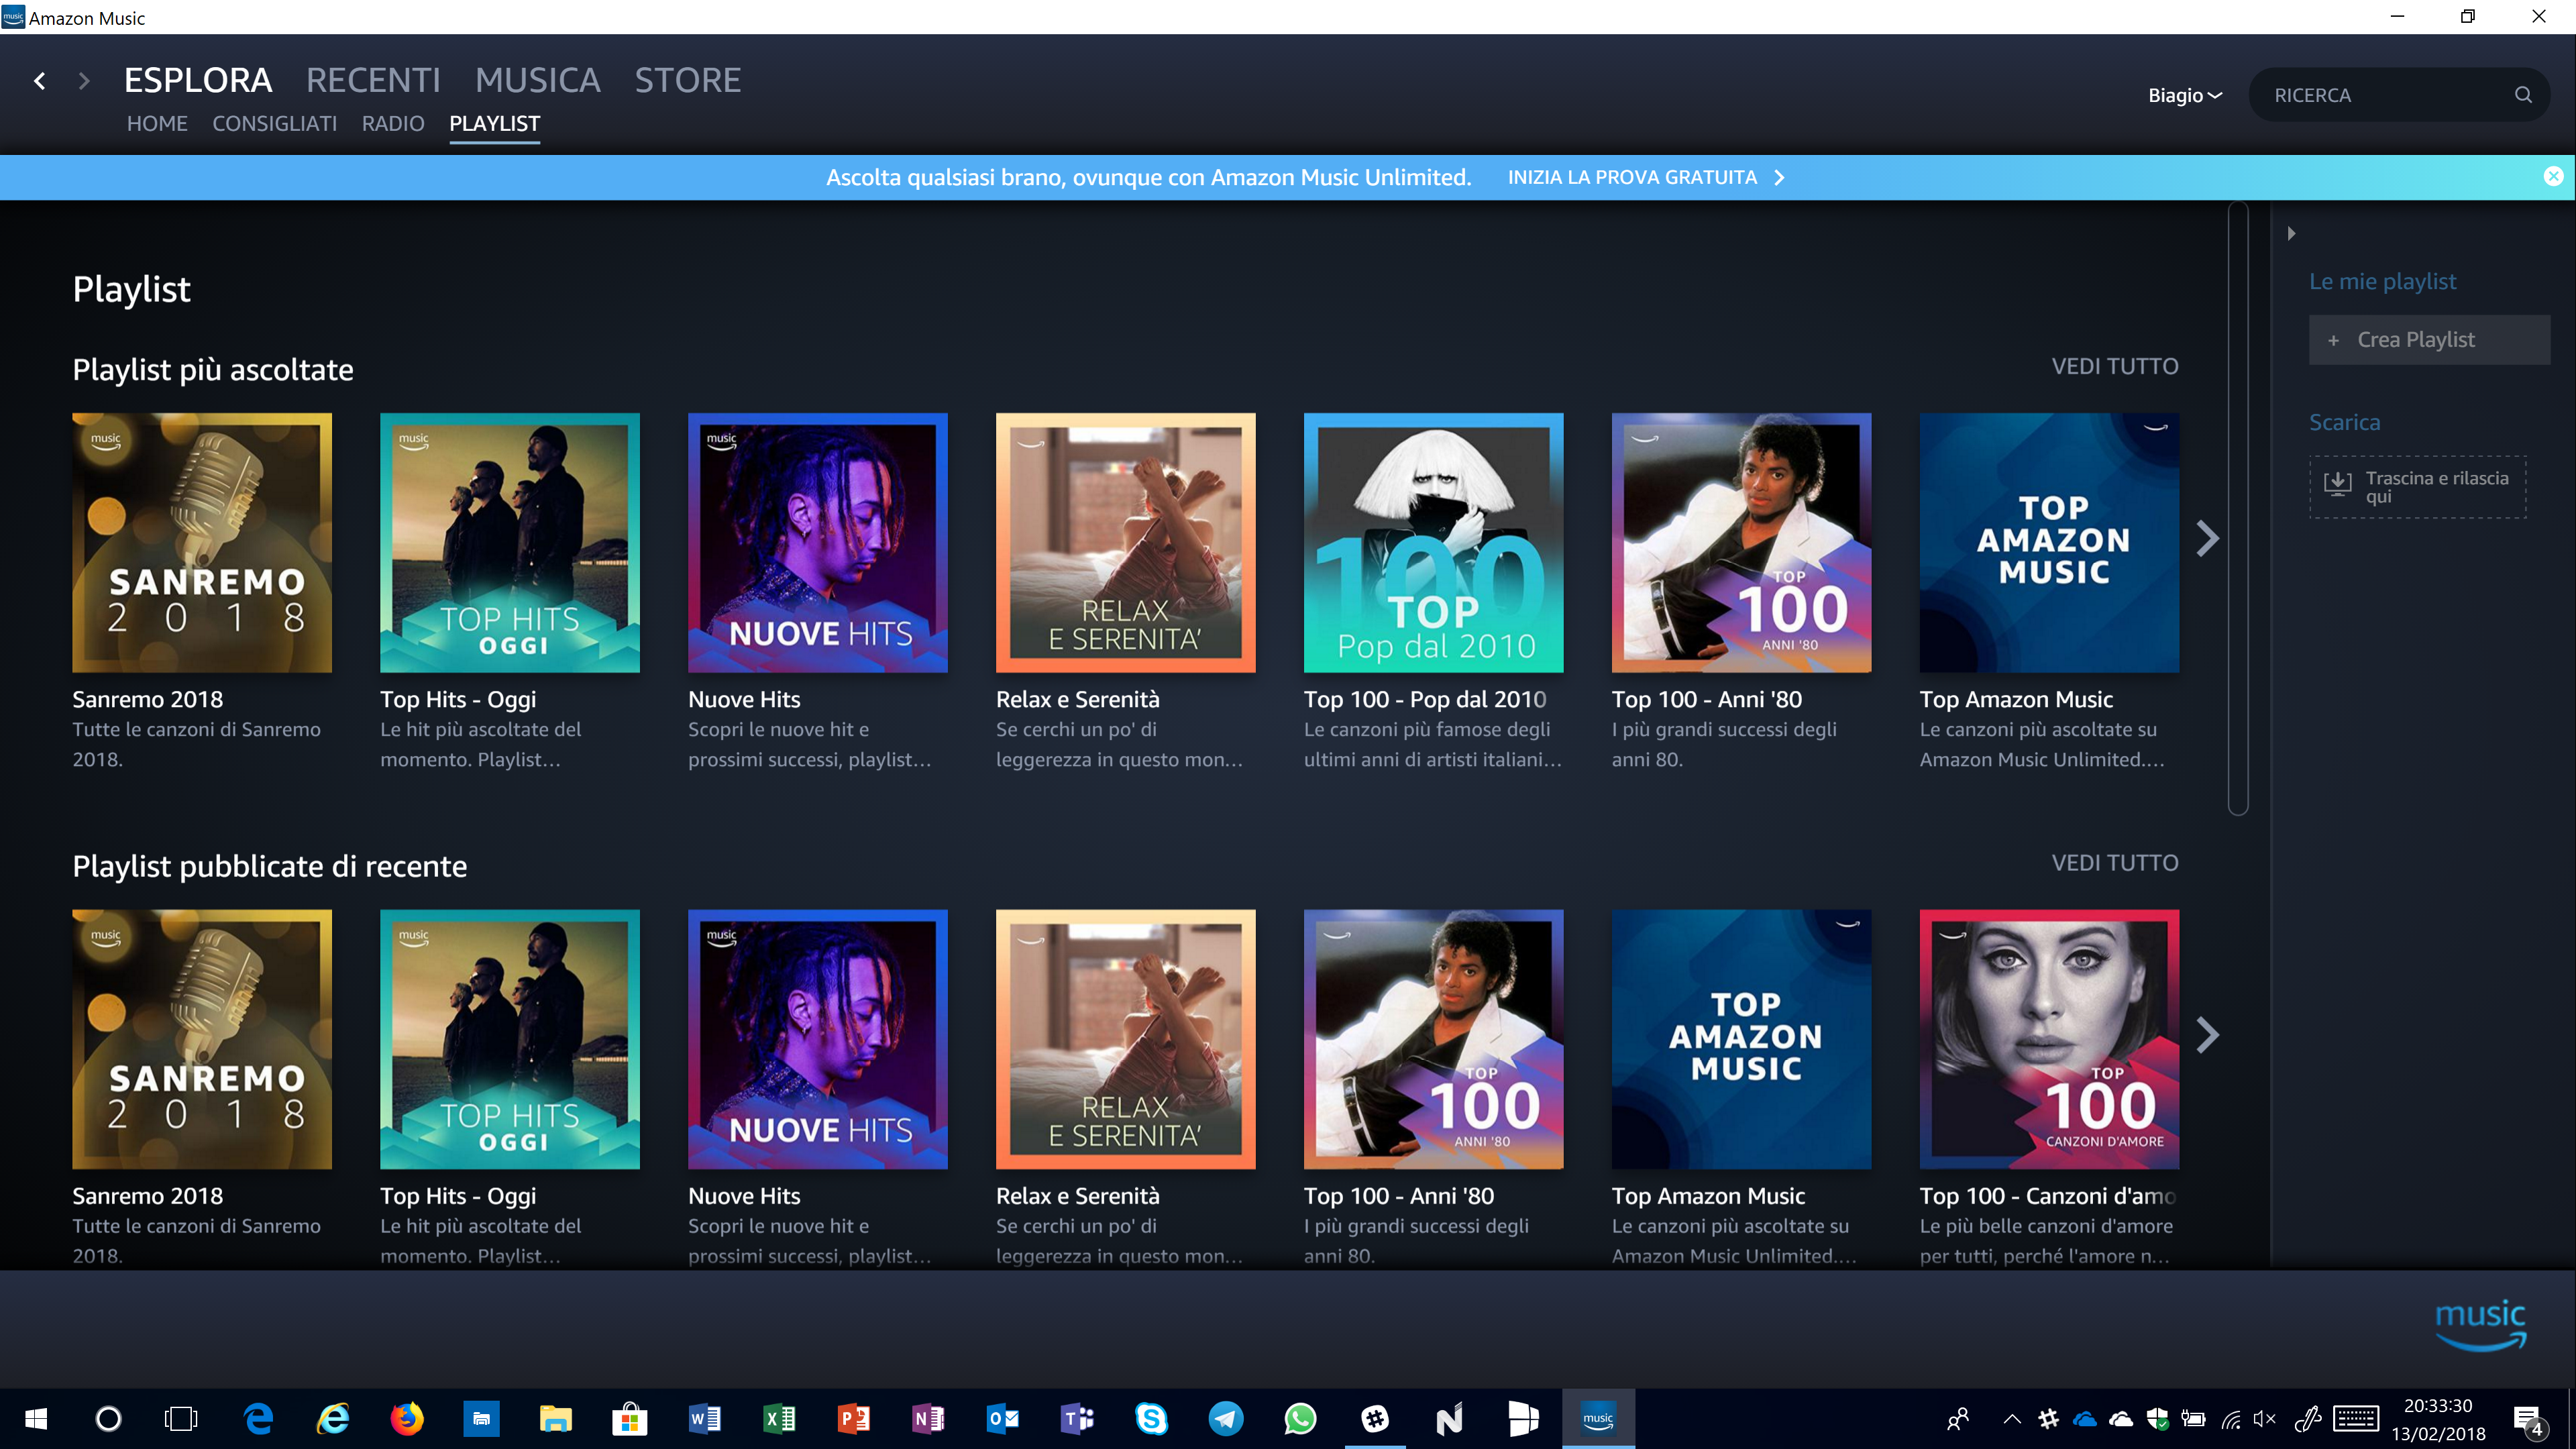The height and width of the screenshot is (1449, 2576).
Task: Open Cortana search circle
Action: 108,1418
